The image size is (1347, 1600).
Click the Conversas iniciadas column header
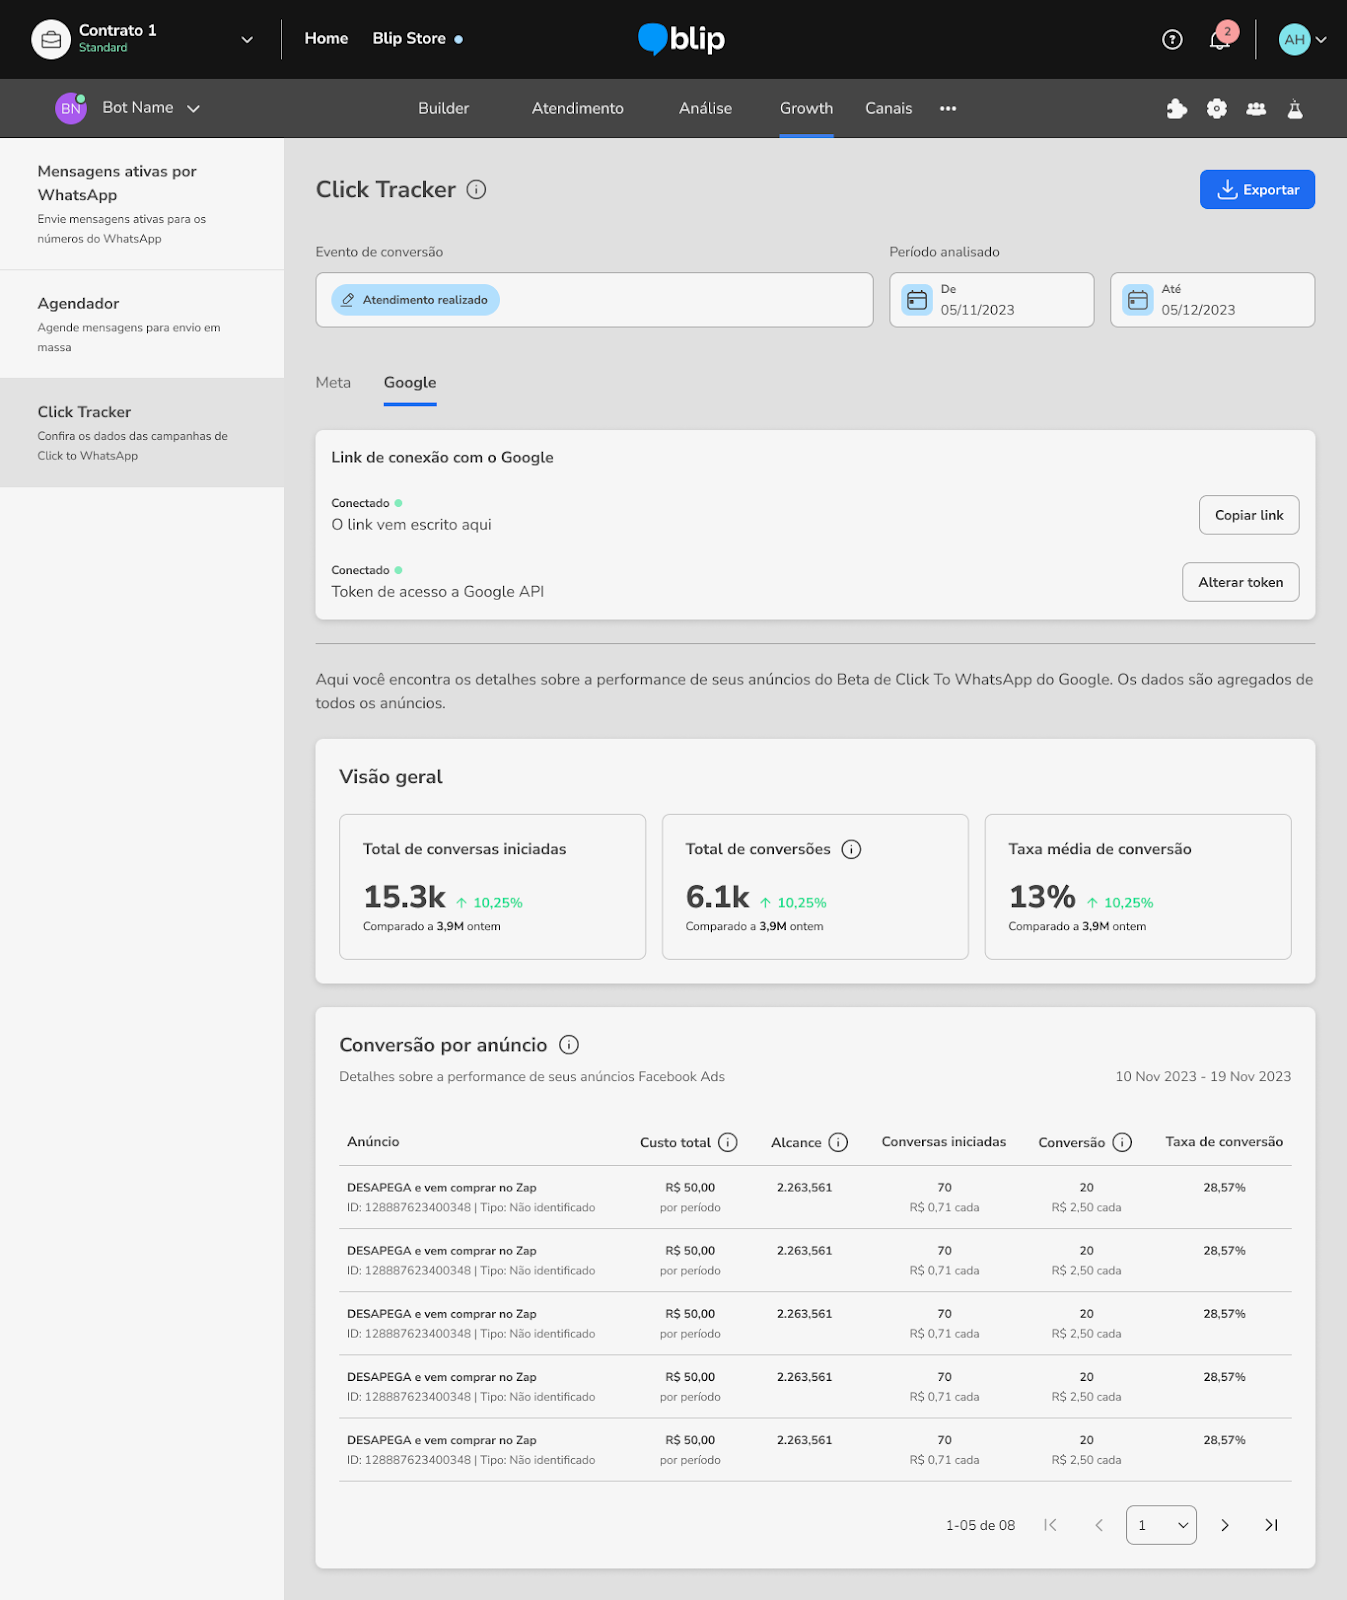coord(944,1141)
